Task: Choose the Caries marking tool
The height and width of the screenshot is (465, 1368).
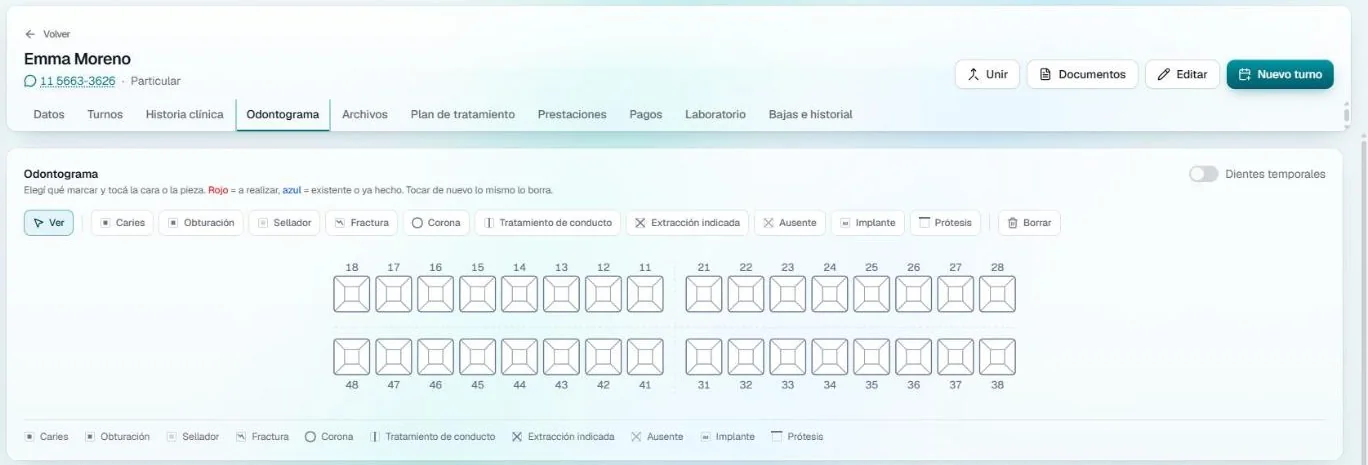Action: [122, 223]
